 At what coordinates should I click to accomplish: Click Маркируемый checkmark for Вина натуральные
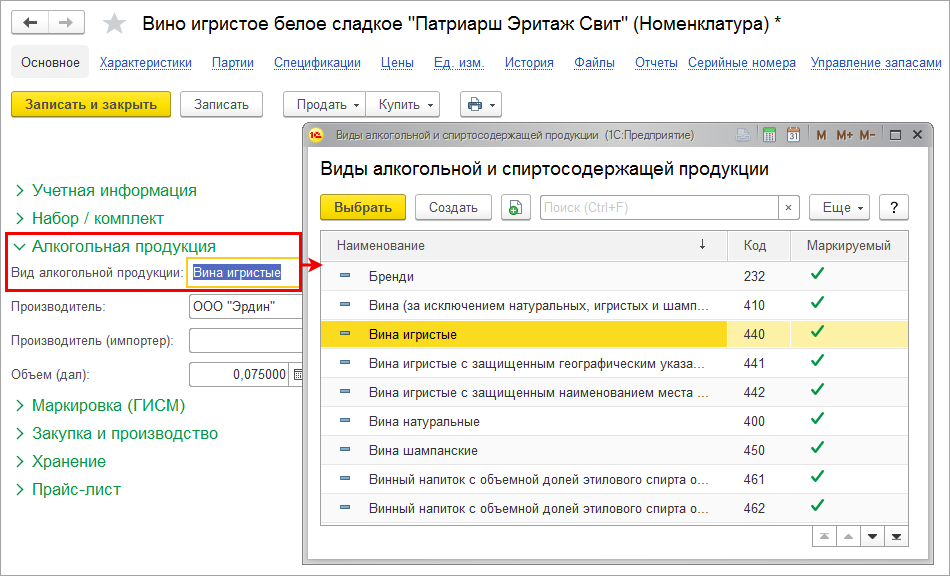pos(817,419)
